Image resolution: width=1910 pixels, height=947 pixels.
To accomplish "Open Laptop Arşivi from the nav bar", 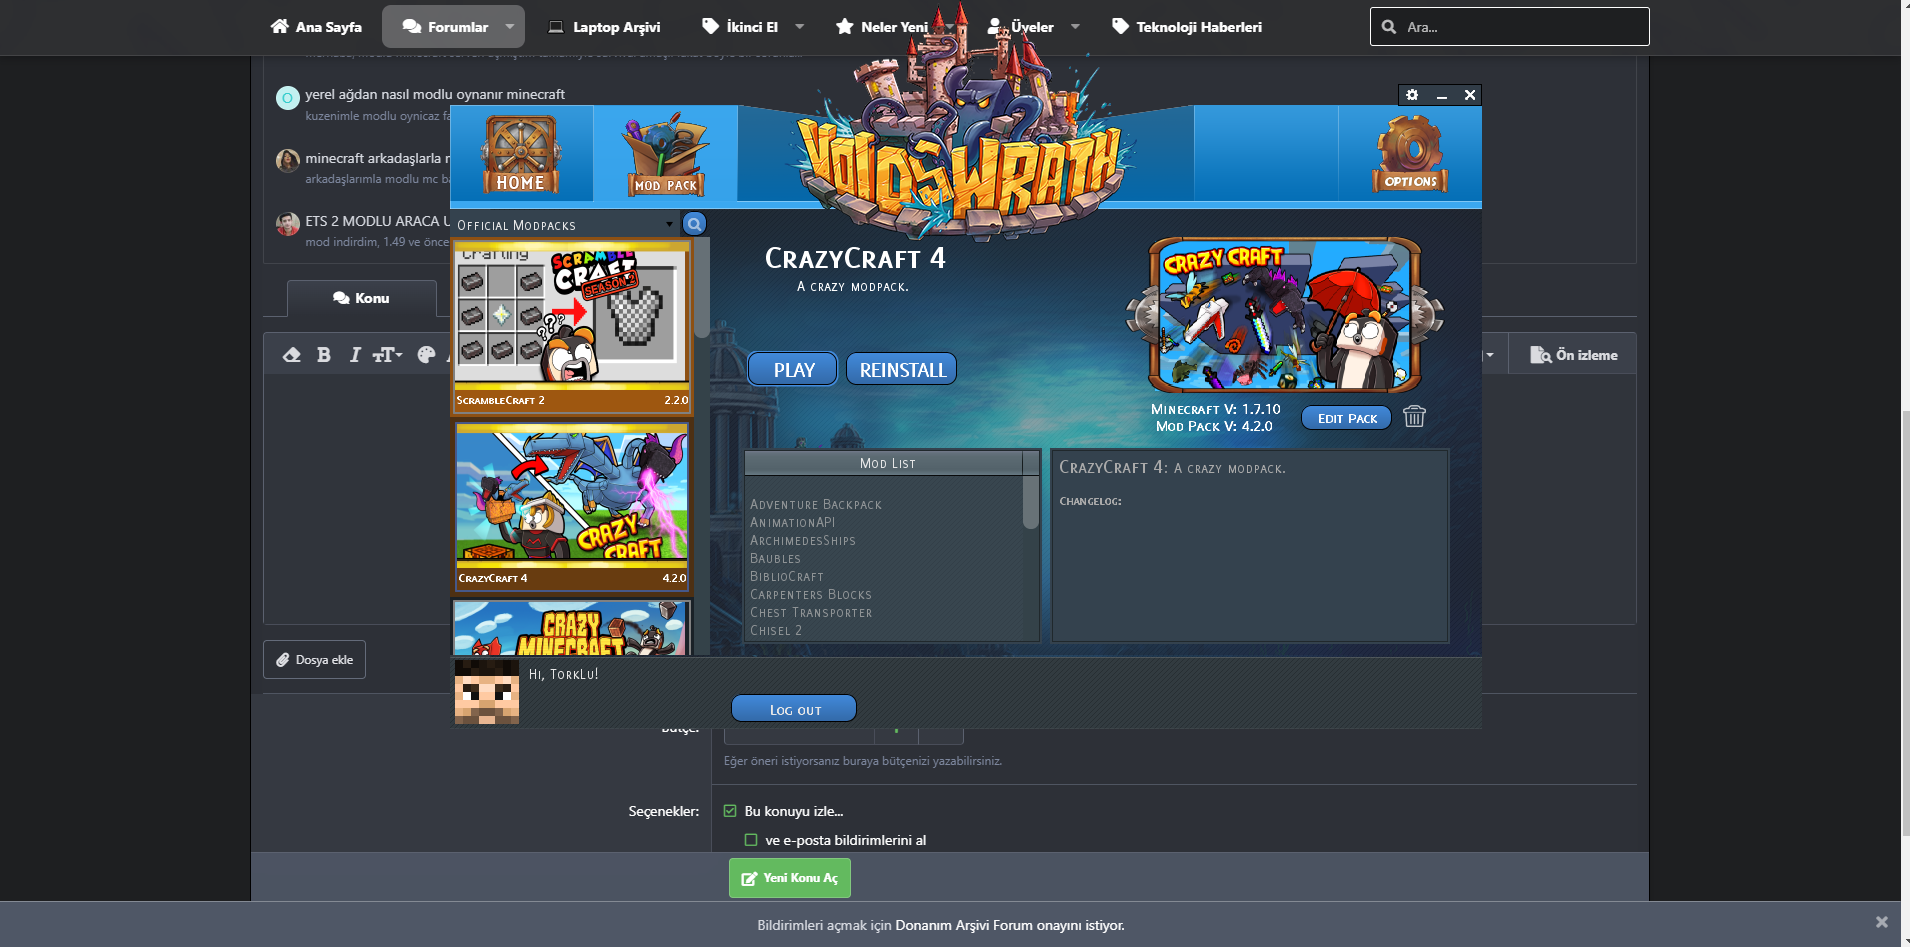I will (x=604, y=27).
